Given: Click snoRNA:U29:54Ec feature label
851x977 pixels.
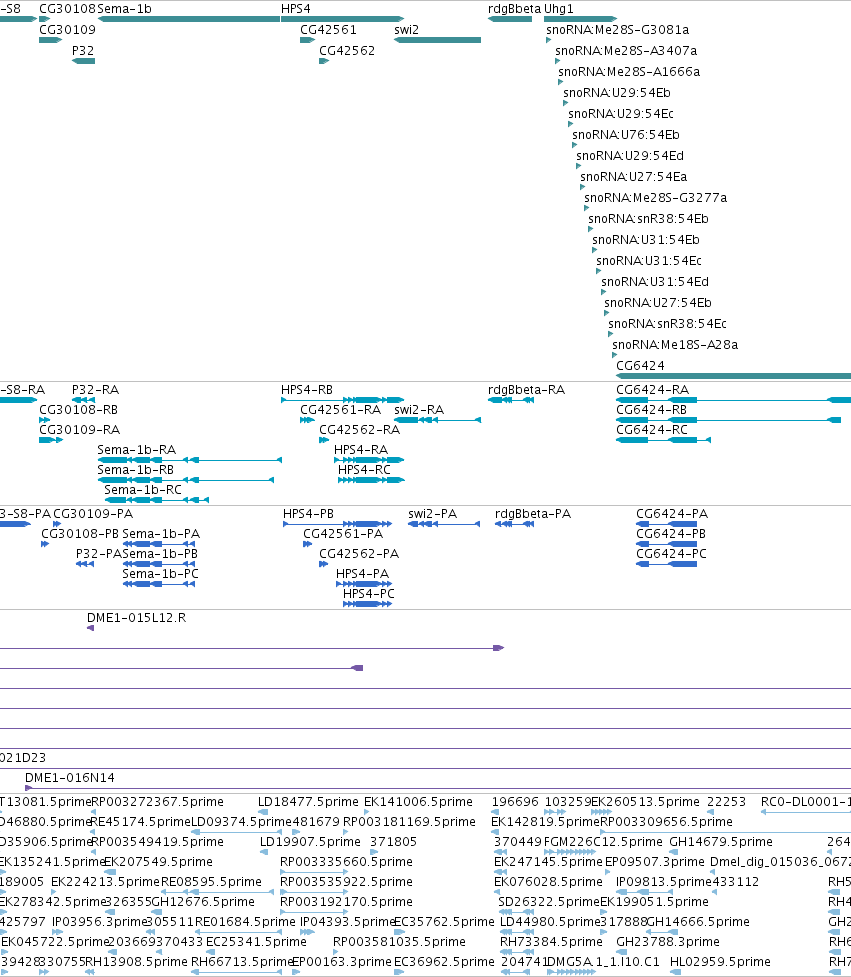Looking at the screenshot, I should (x=620, y=113).
